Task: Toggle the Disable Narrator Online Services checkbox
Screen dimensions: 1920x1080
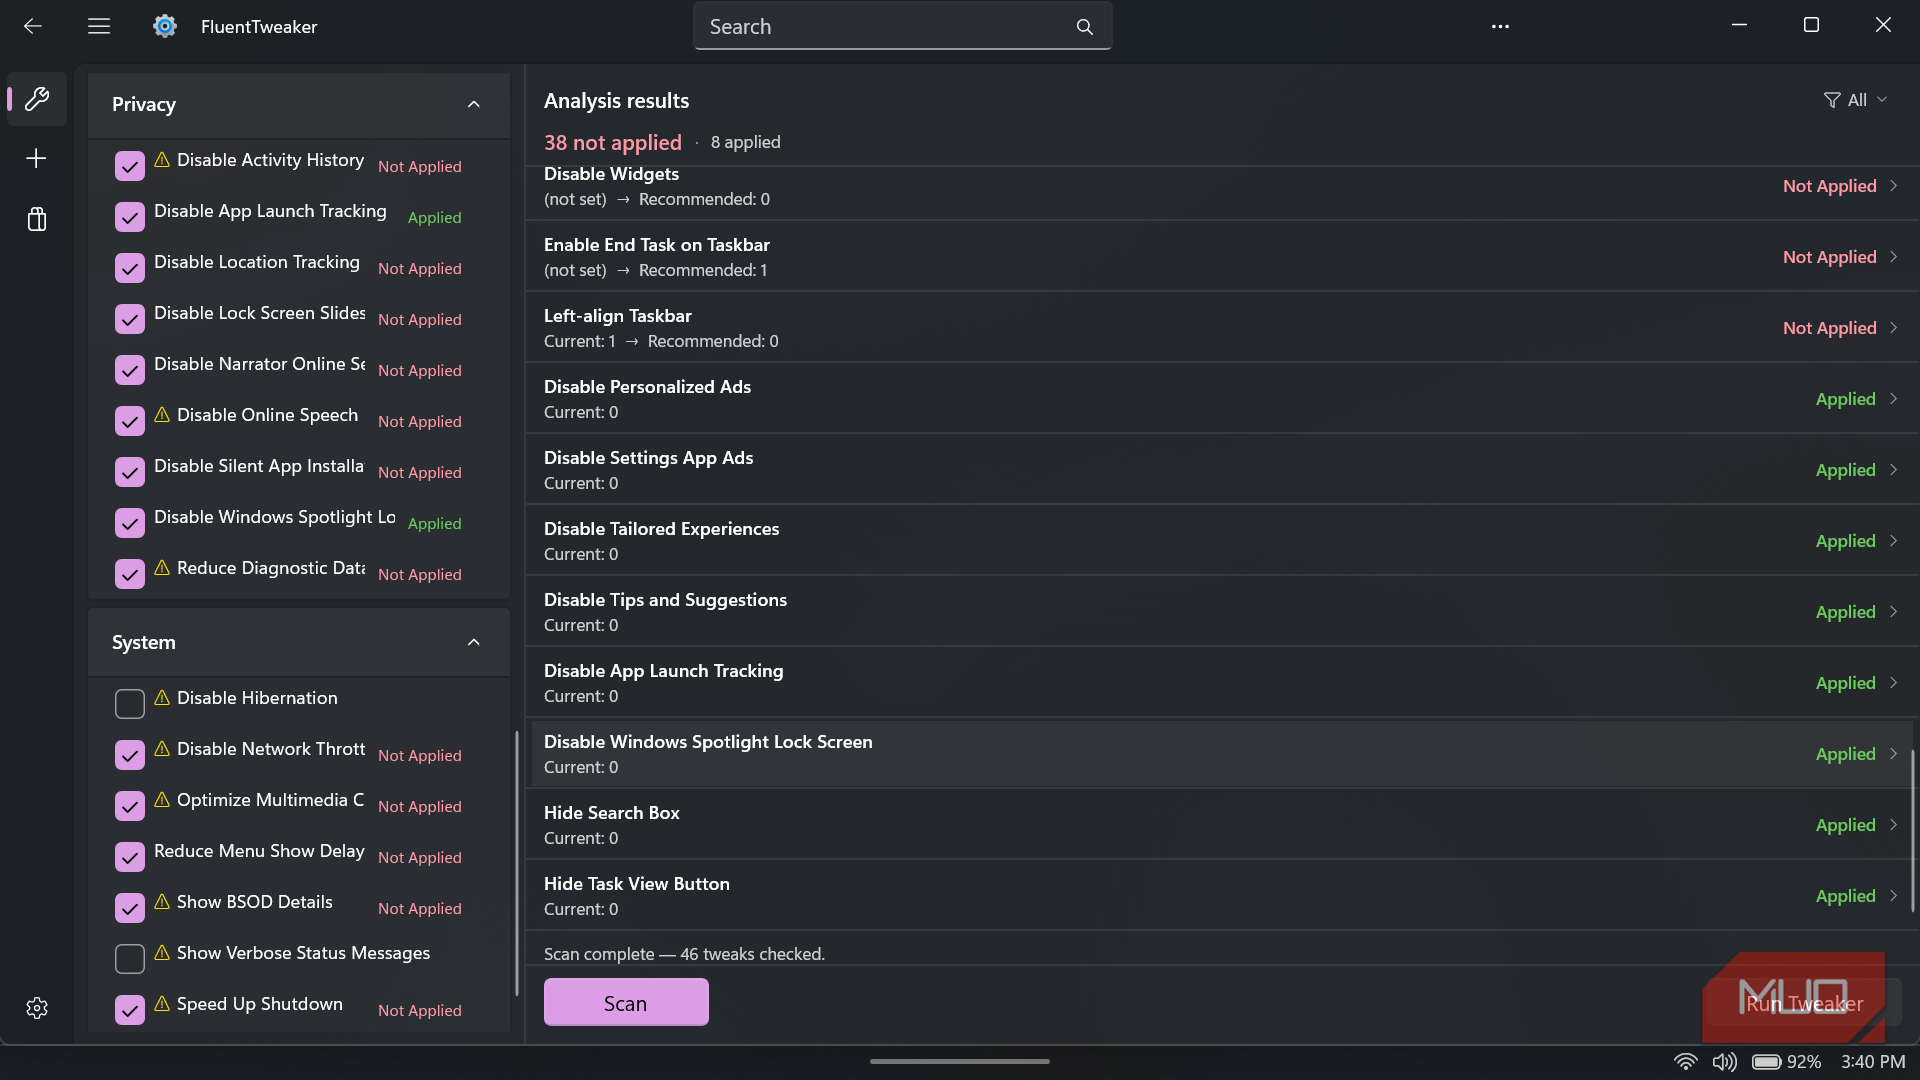Action: pyautogui.click(x=130, y=370)
